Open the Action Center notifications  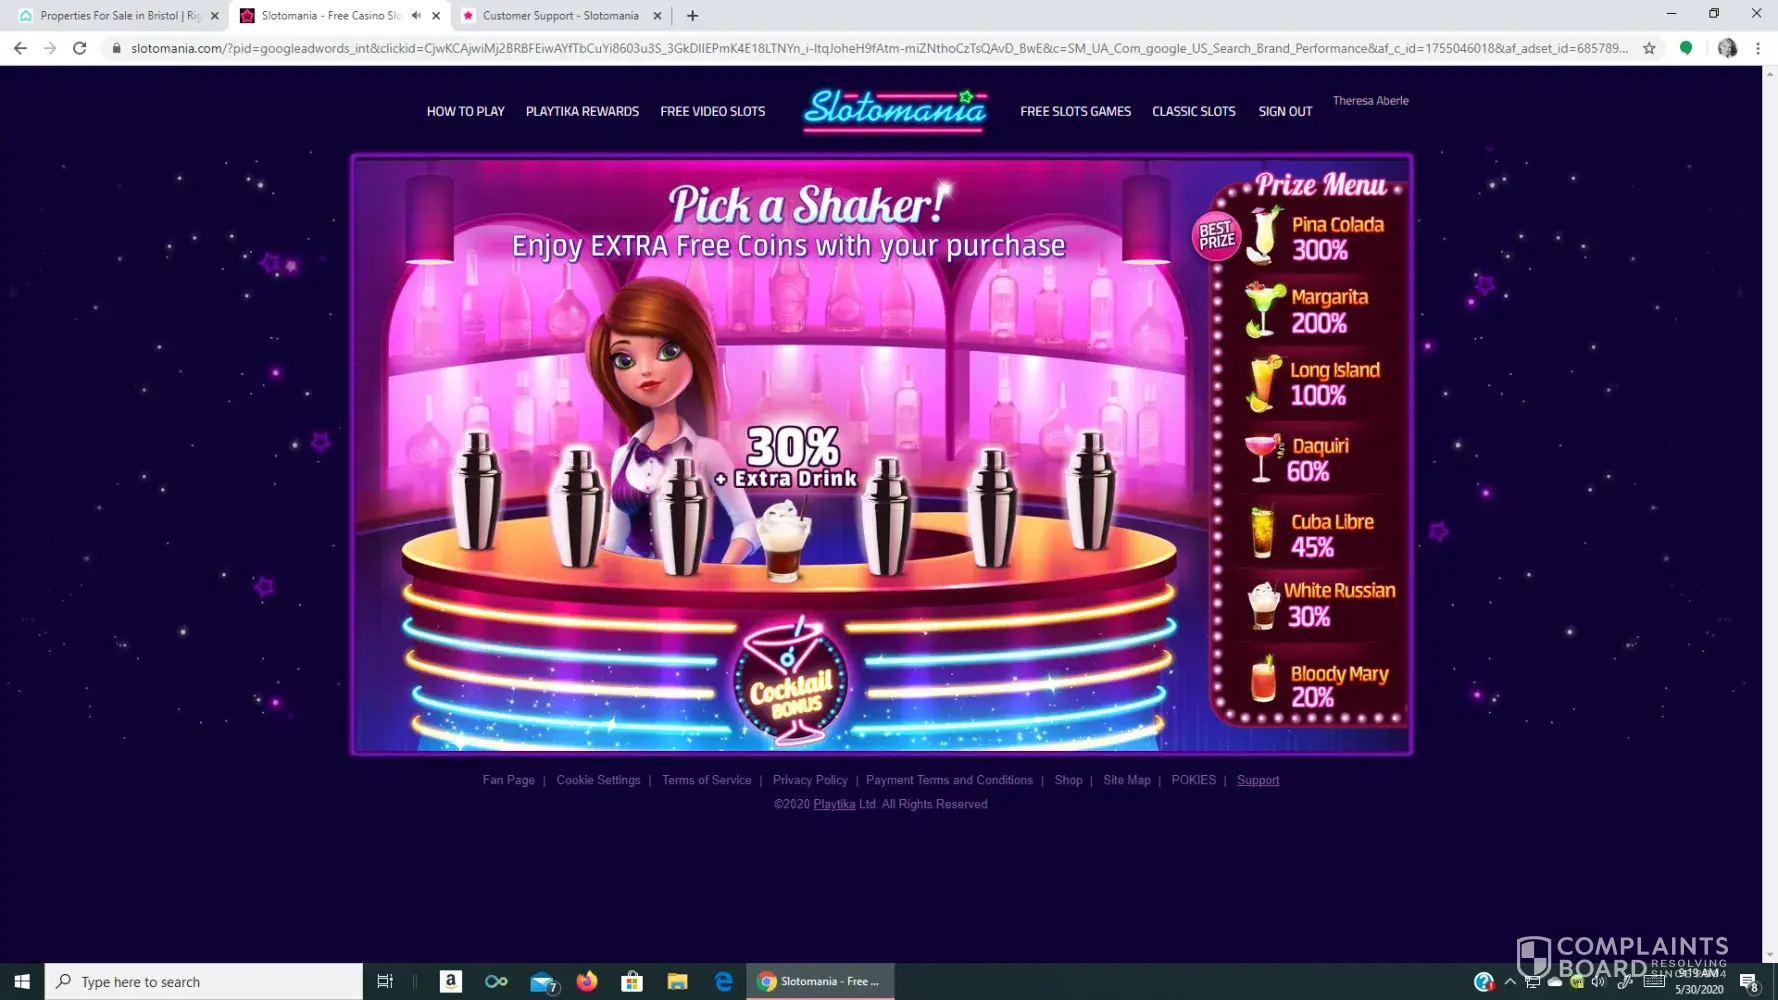pos(1748,982)
